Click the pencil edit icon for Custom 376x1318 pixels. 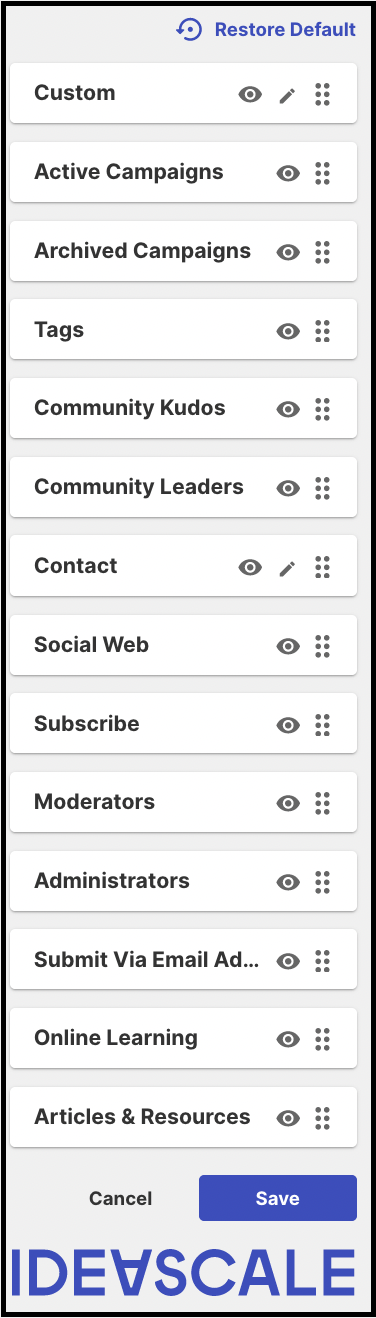287,95
